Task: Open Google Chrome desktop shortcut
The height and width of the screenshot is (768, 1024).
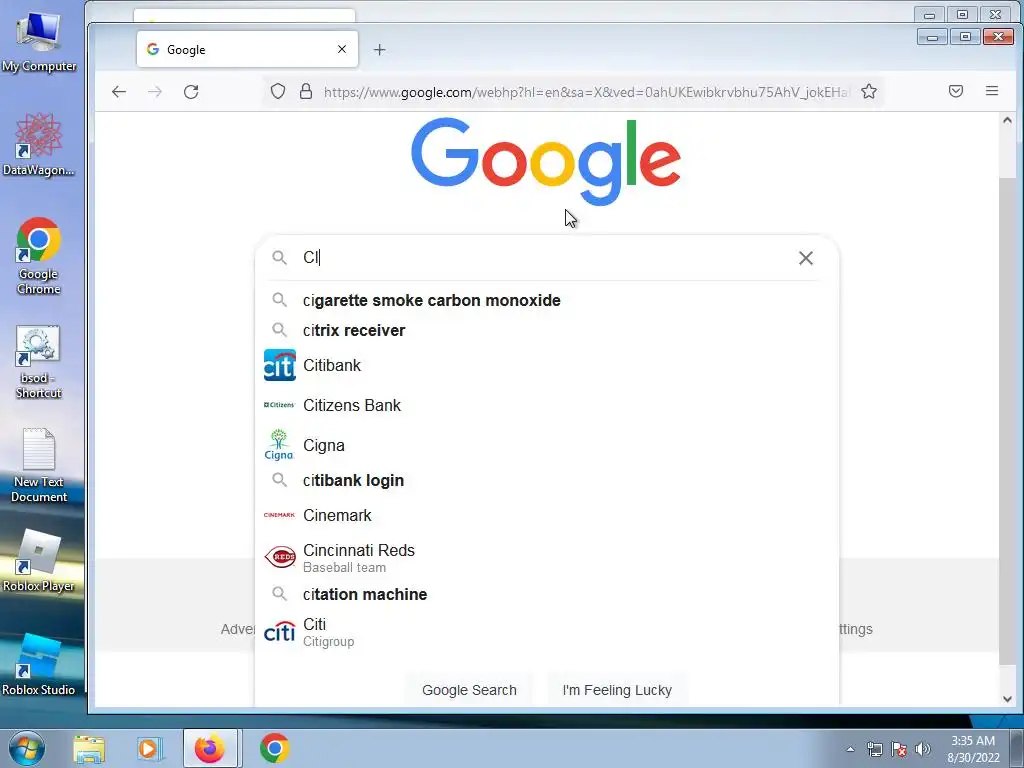Action: pos(39,256)
